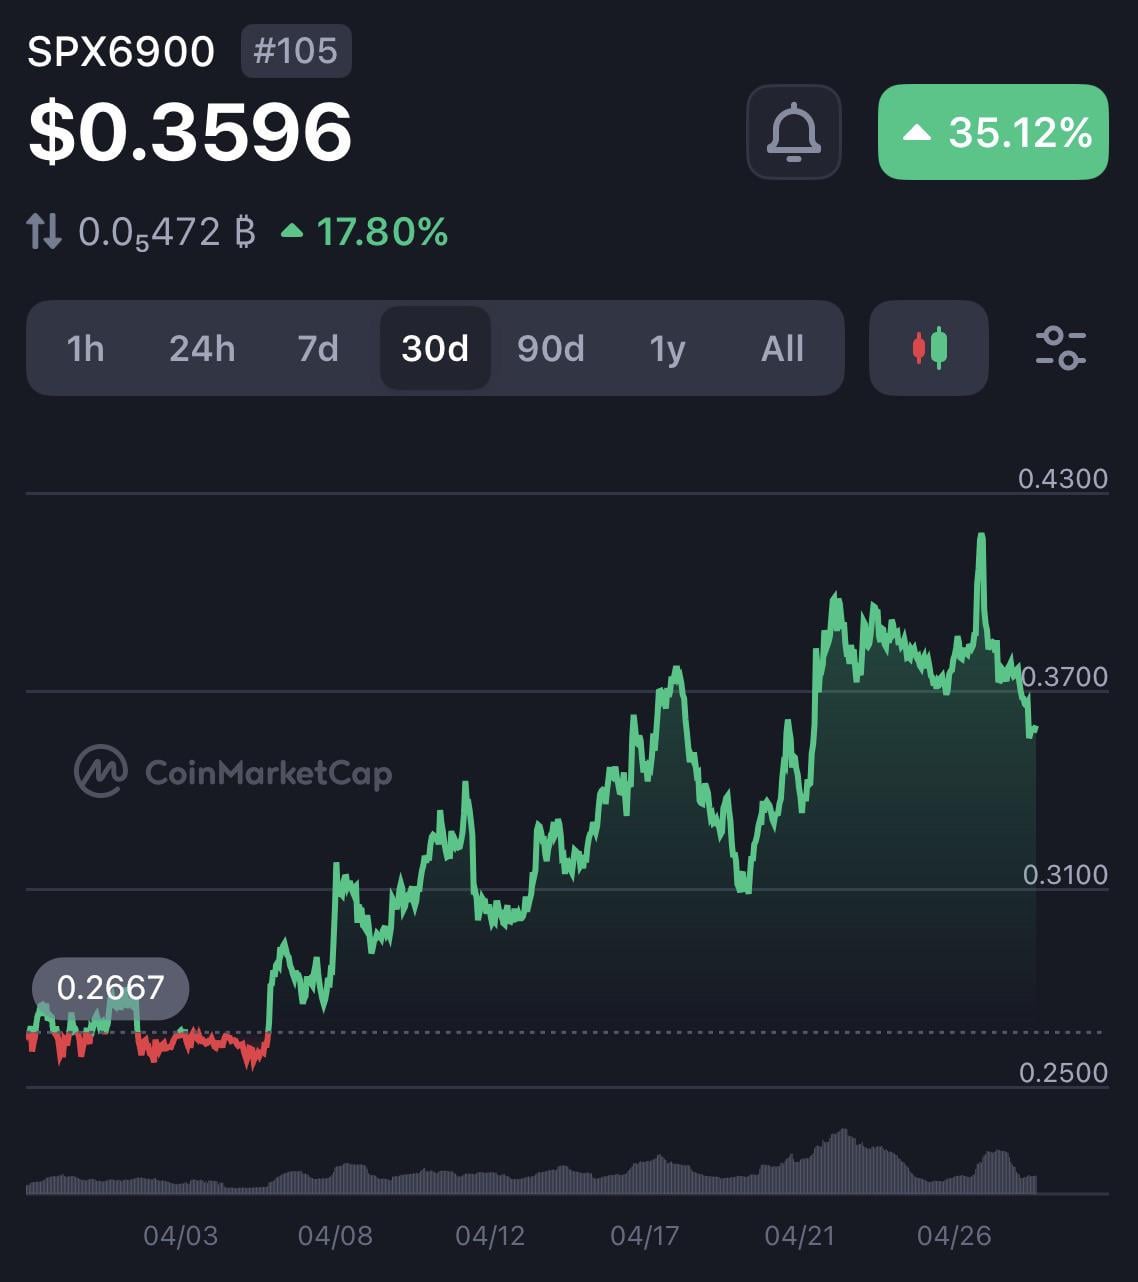
Task: Select the 1h time range
Action: click(x=85, y=348)
